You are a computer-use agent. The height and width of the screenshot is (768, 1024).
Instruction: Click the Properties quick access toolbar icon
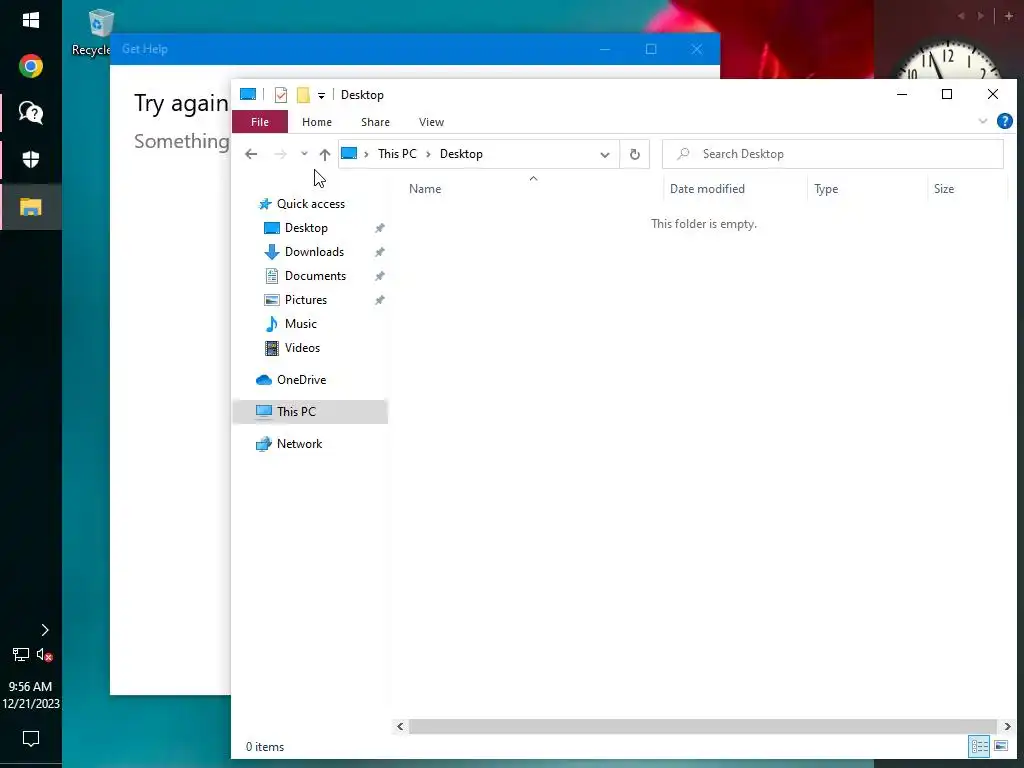pos(281,95)
